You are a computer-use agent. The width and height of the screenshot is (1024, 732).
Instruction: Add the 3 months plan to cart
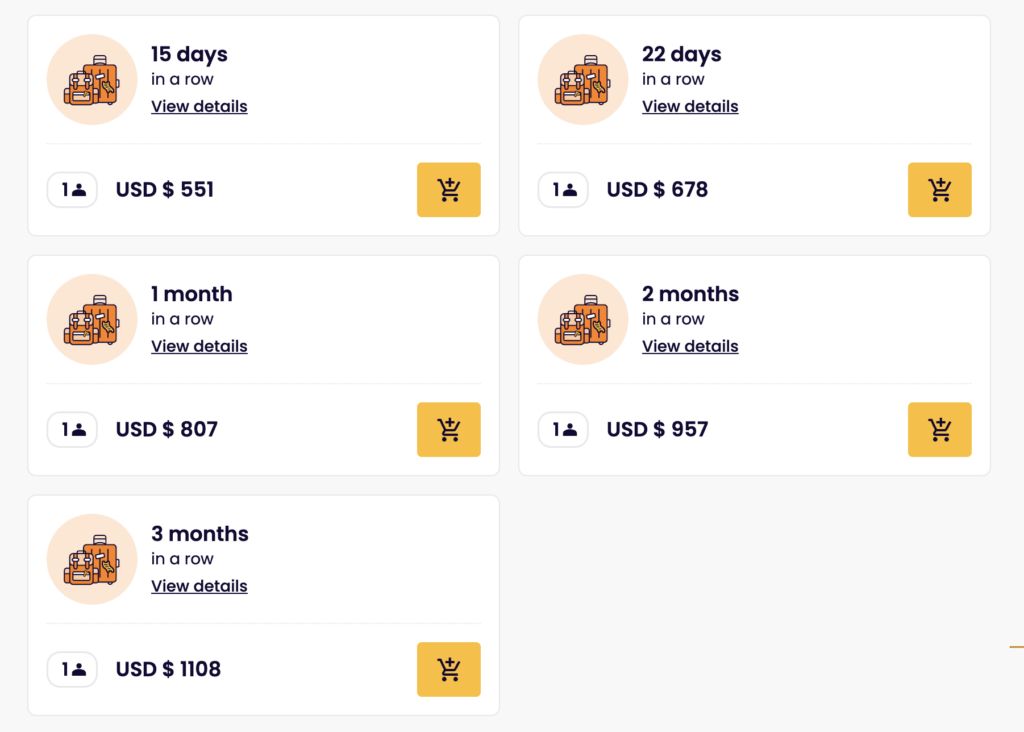[448, 669]
